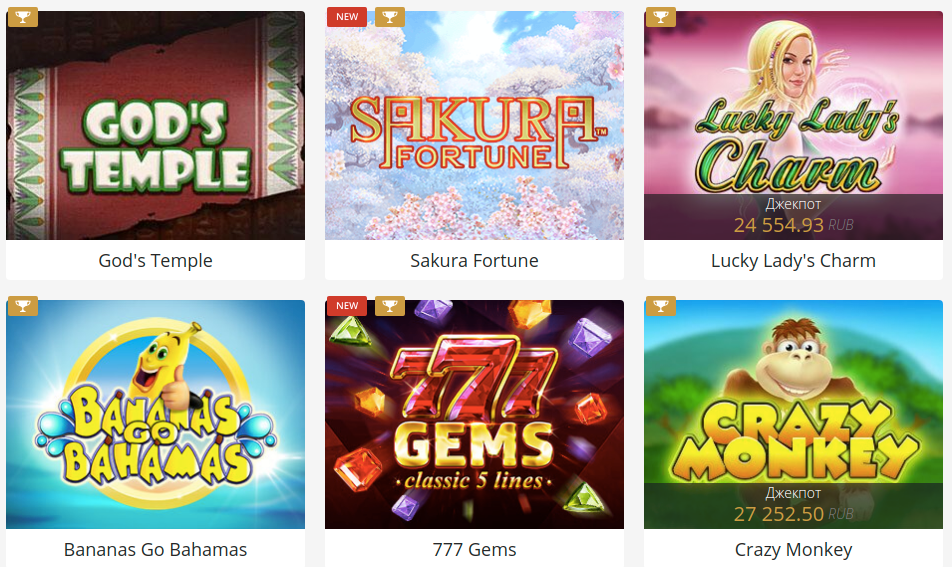The image size is (952, 567).
Task: Open the Bananas Go Bahamas thumbnail
Action: pyautogui.click(x=155, y=414)
